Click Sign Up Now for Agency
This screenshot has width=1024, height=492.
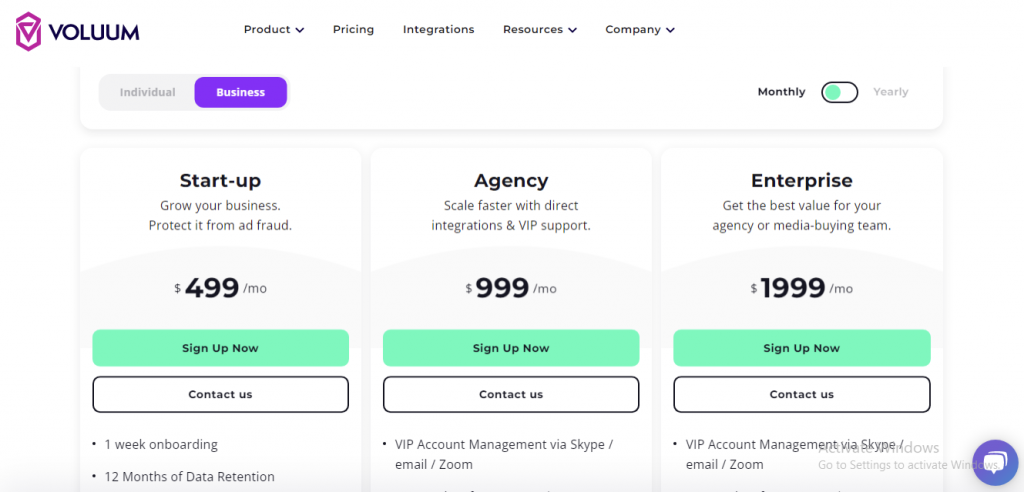point(511,348)
